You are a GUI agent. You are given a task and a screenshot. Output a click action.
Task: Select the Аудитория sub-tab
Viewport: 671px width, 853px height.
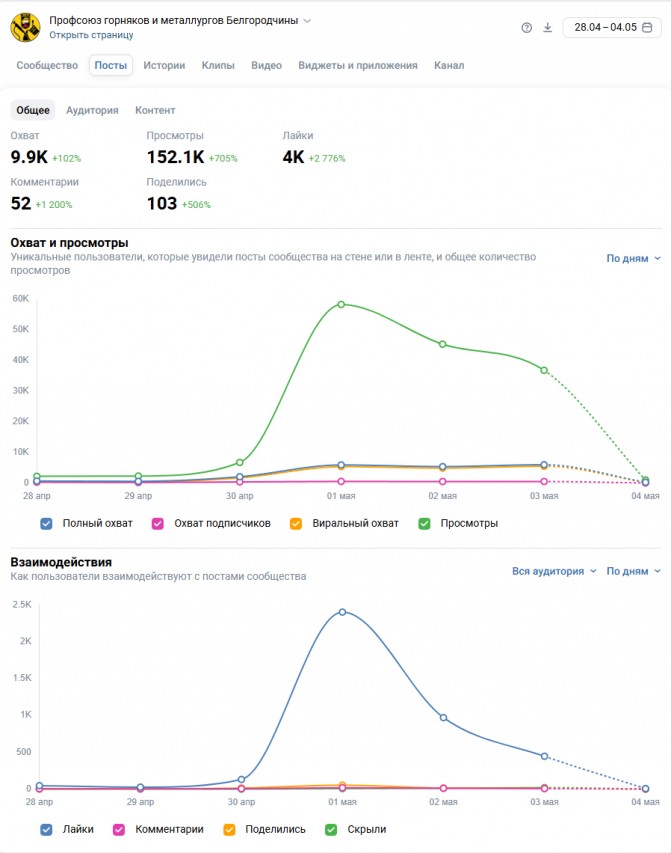[x=92, y=110]
